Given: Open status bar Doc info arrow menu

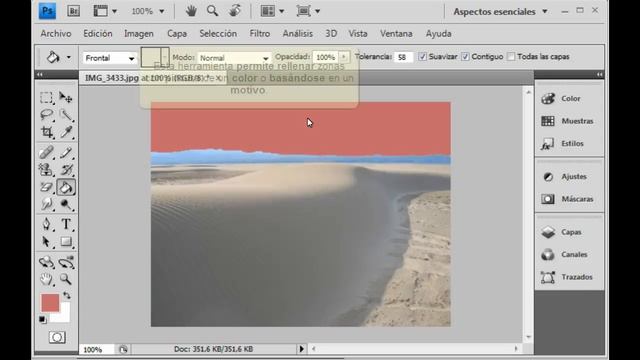Looking at the screenshot, I should tap(302, 349).
